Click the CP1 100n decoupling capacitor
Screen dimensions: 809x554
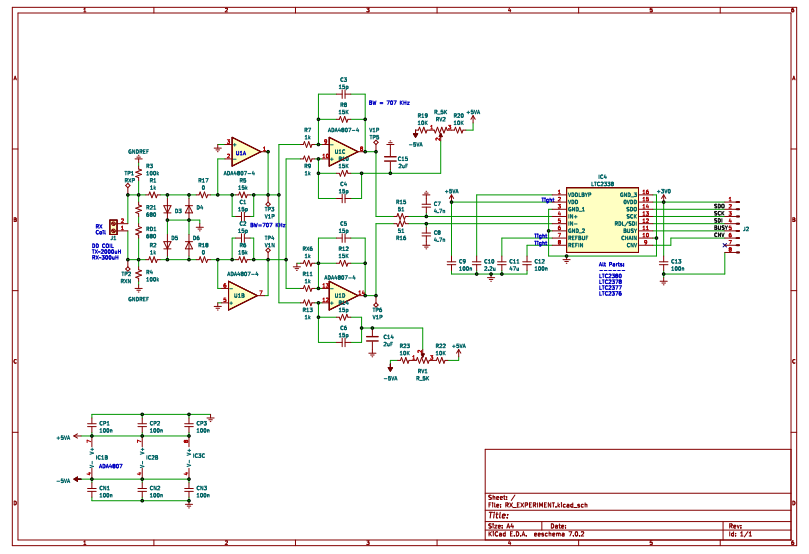click(92, 426)
